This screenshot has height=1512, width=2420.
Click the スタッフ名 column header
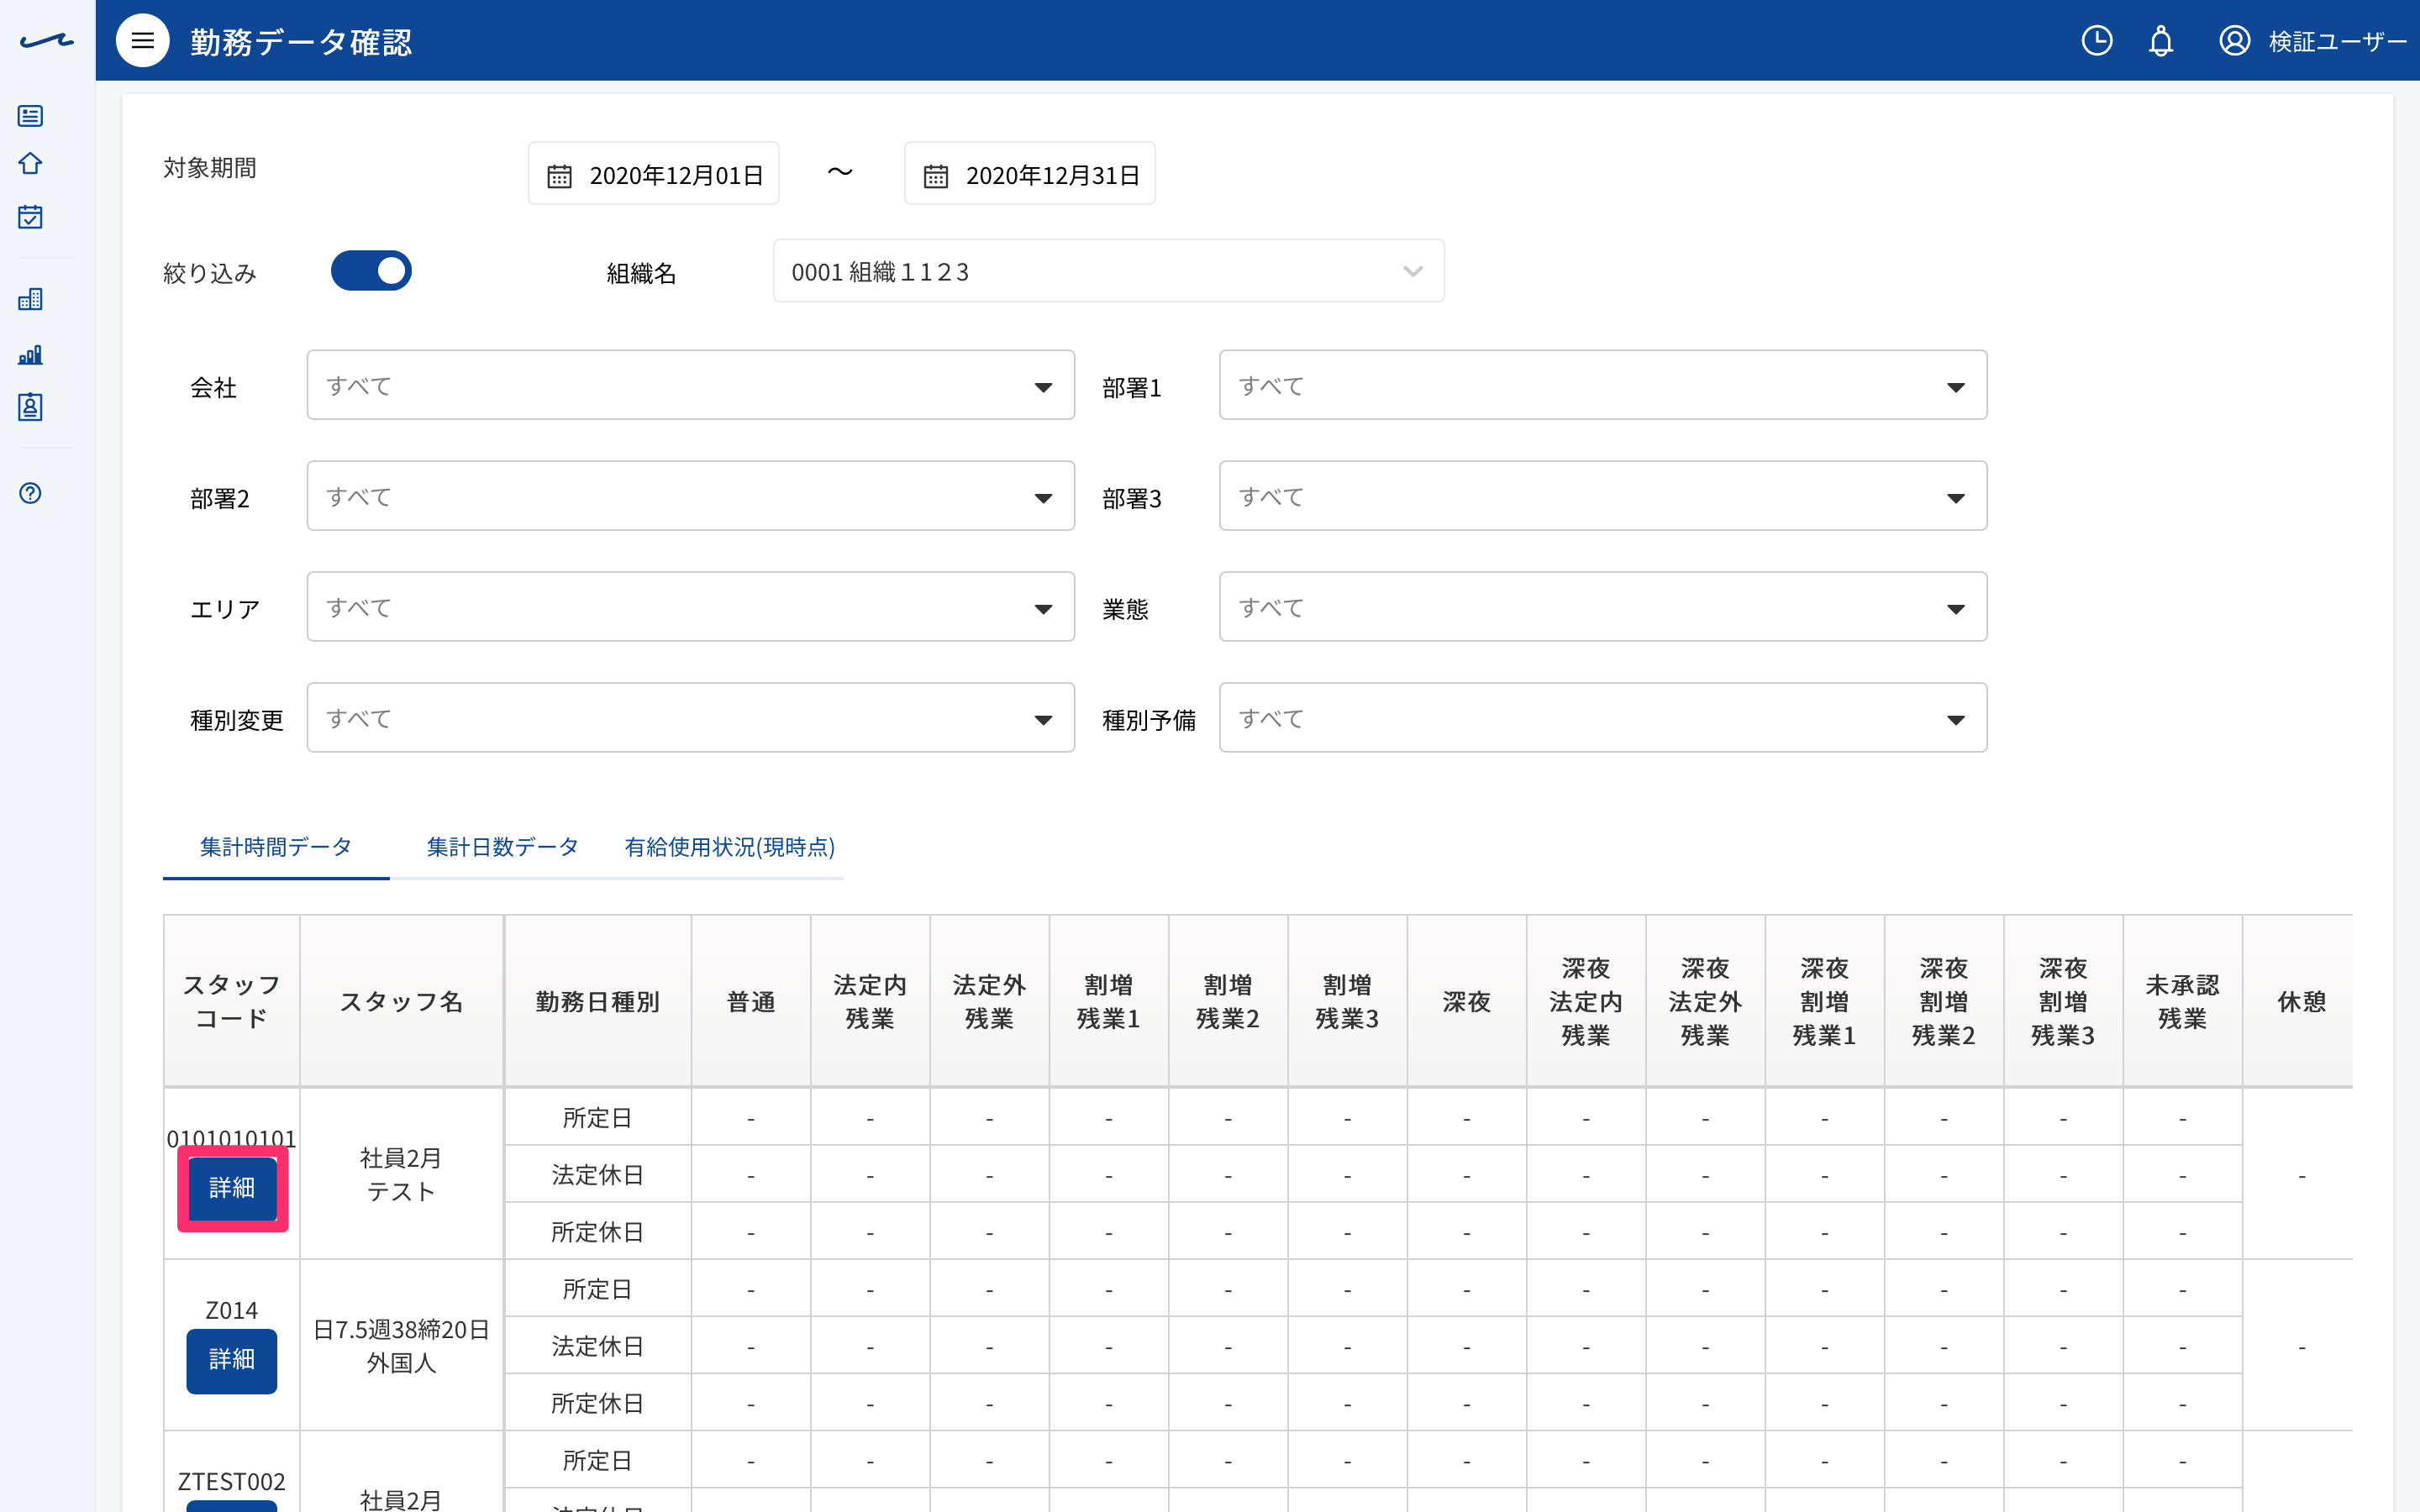401,1002
